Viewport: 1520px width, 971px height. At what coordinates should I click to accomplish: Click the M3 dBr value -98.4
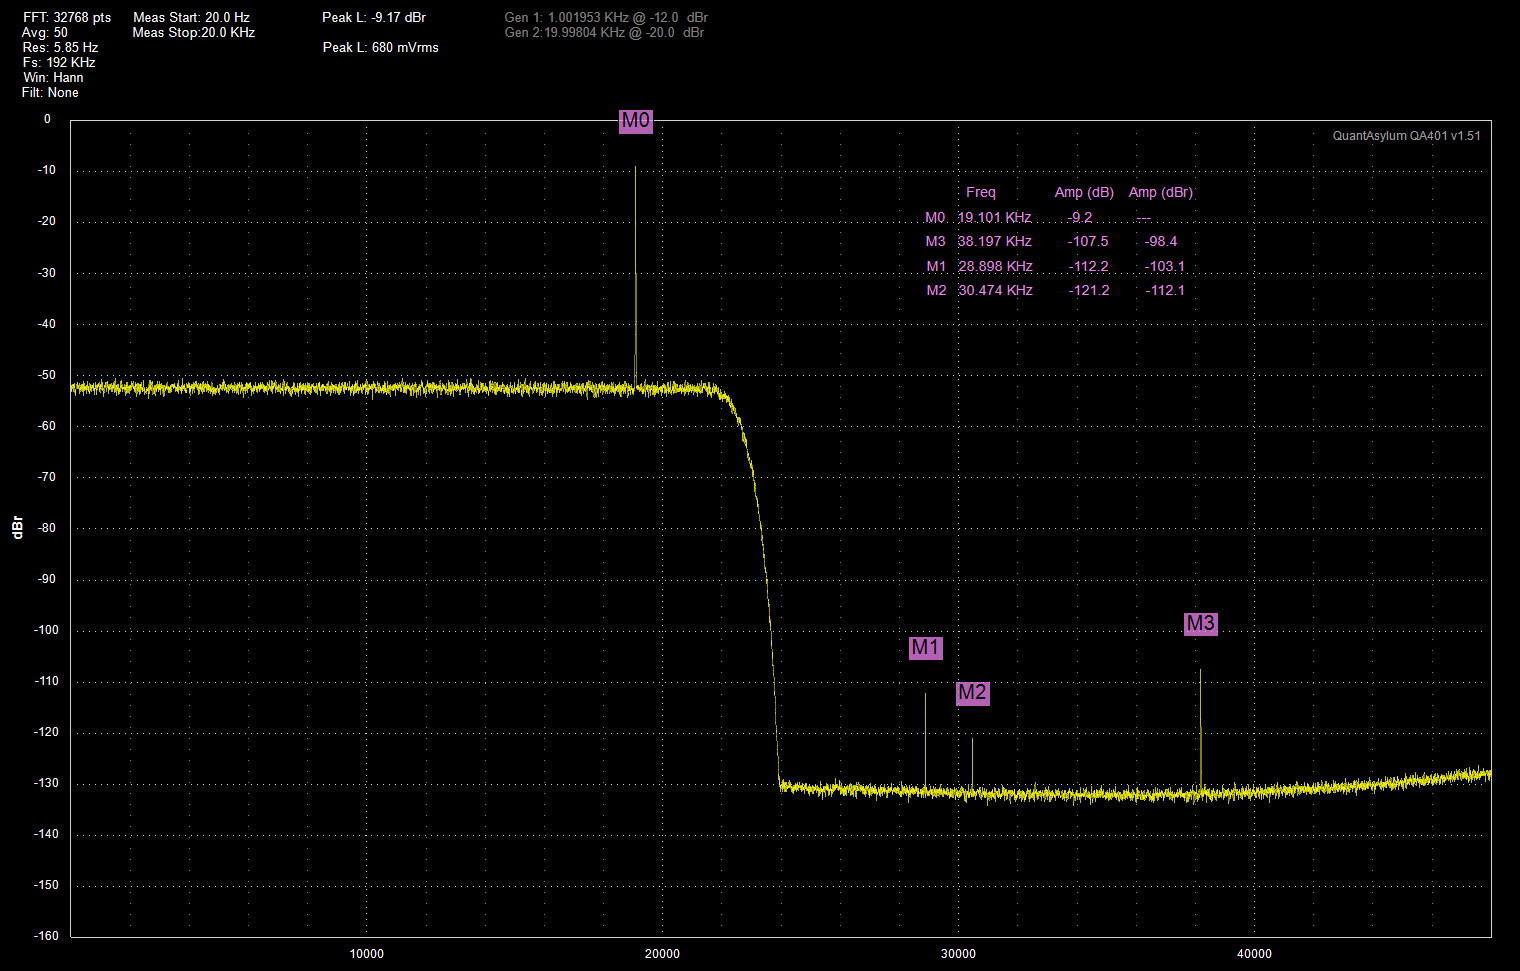(x=1161, y=242)
